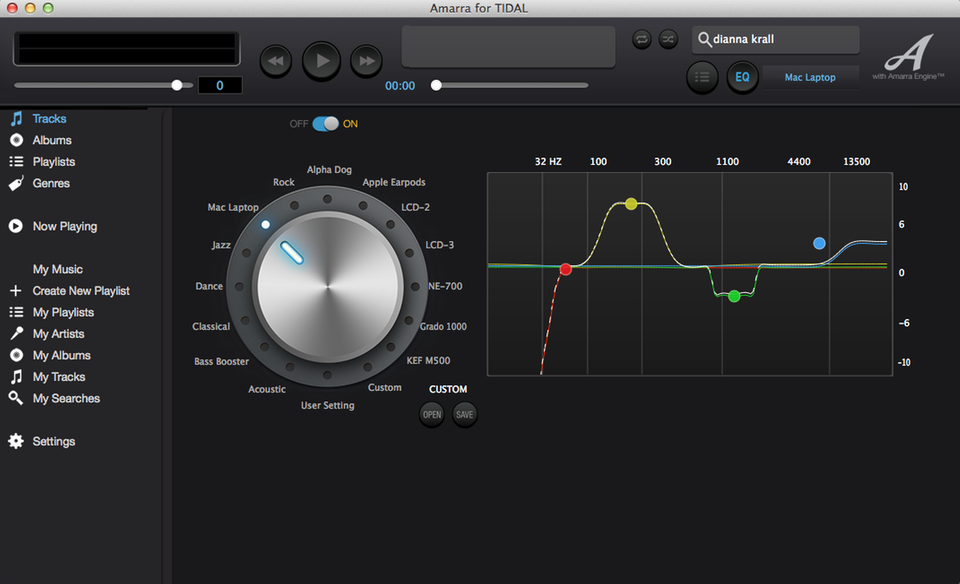Select the yellow EQ band point
Image resolution: width=960 pixels, height=584 pixels.
(x=631, y=204)
